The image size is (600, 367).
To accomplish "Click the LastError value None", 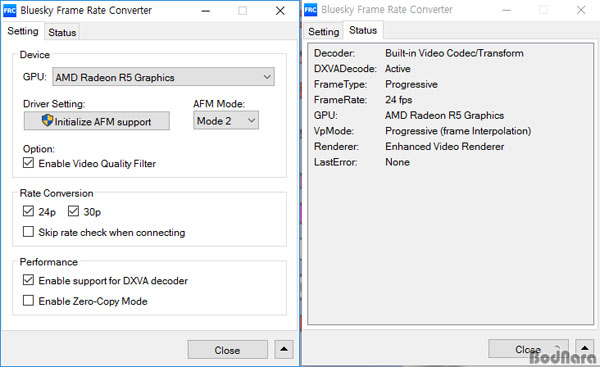I will [397, 162].
